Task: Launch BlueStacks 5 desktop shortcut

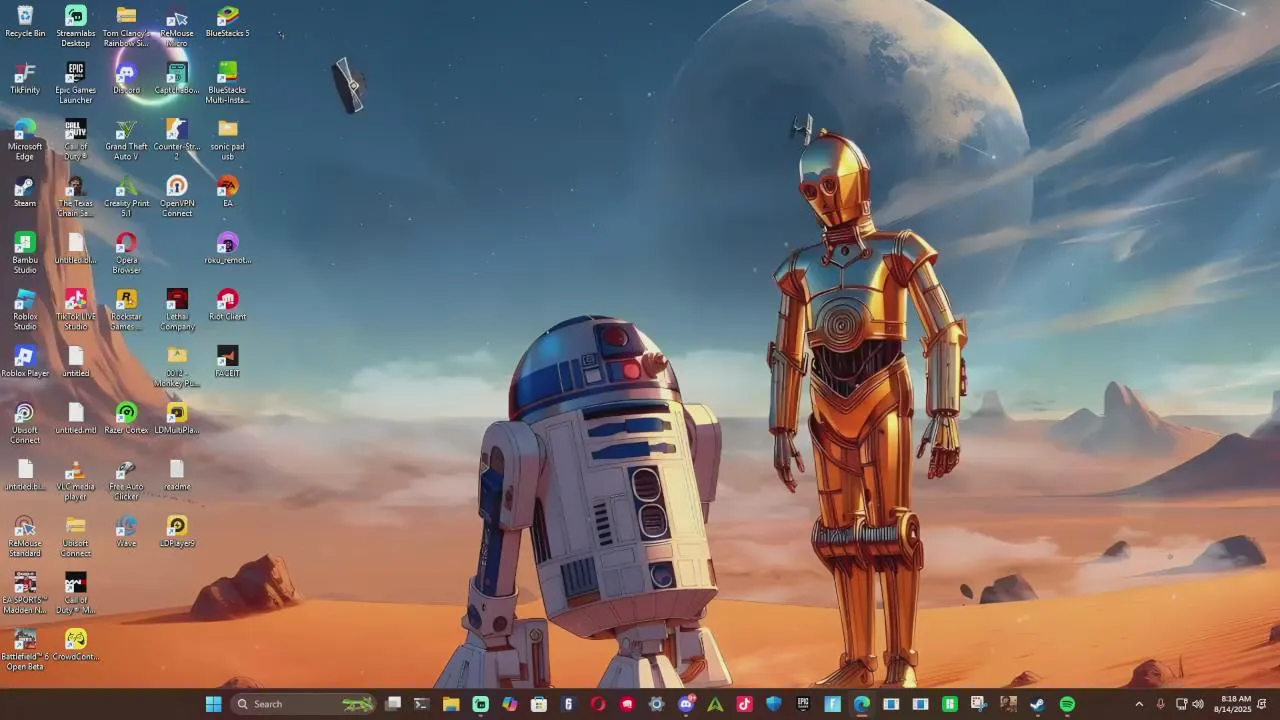Action: (x=228, y=21)
